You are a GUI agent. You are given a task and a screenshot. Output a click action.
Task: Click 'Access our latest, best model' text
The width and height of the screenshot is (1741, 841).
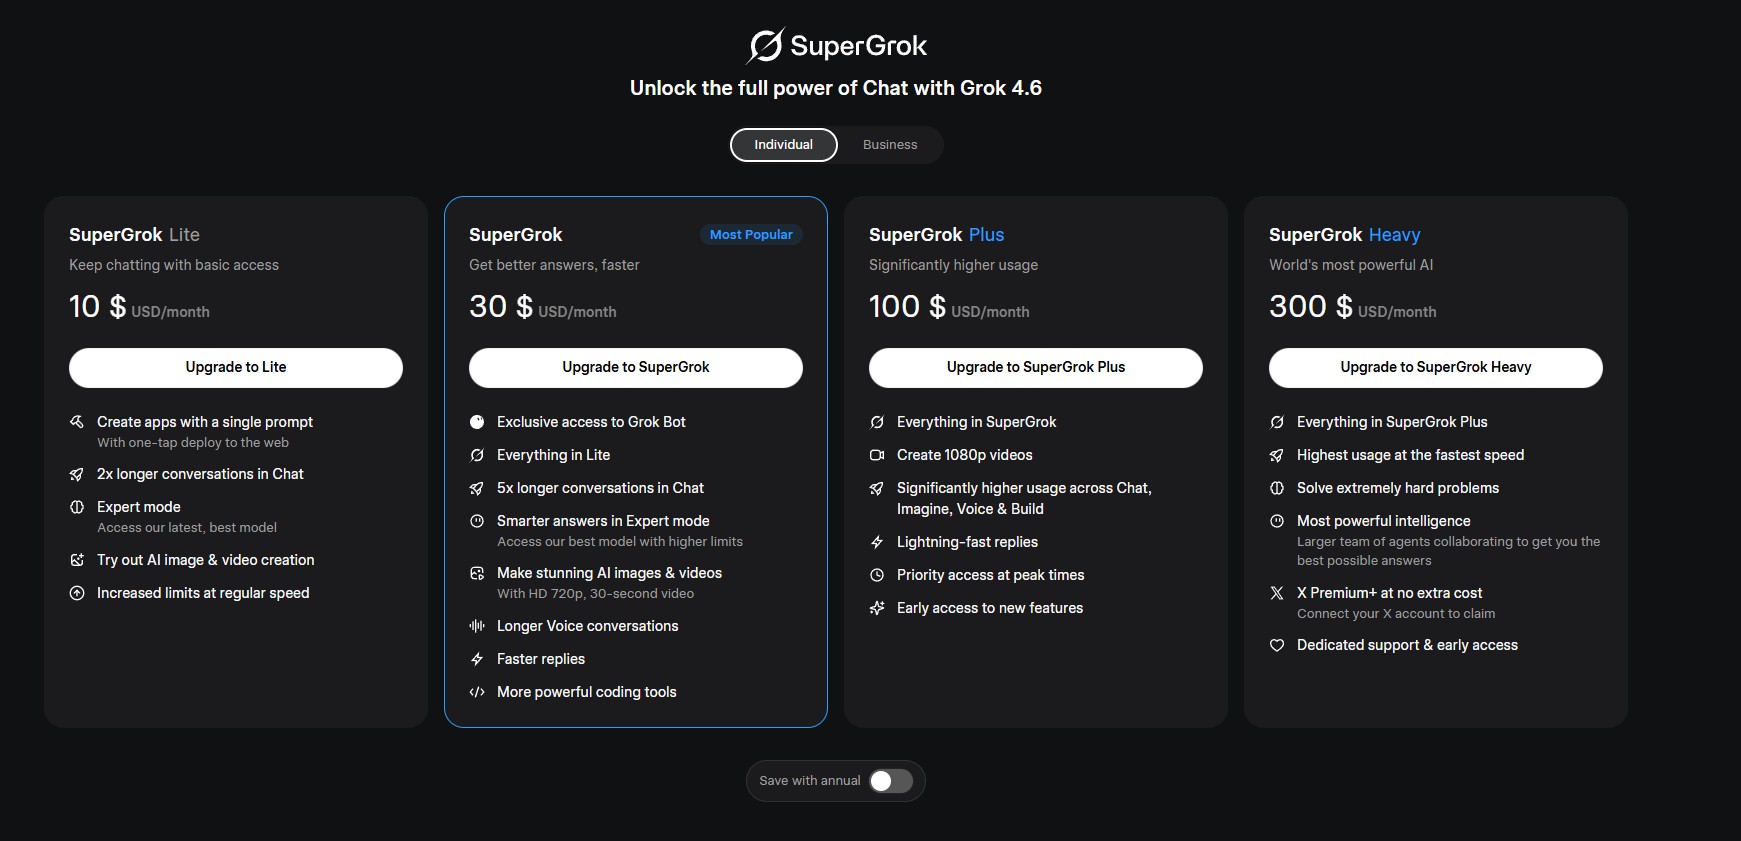(x=187, y=528)
